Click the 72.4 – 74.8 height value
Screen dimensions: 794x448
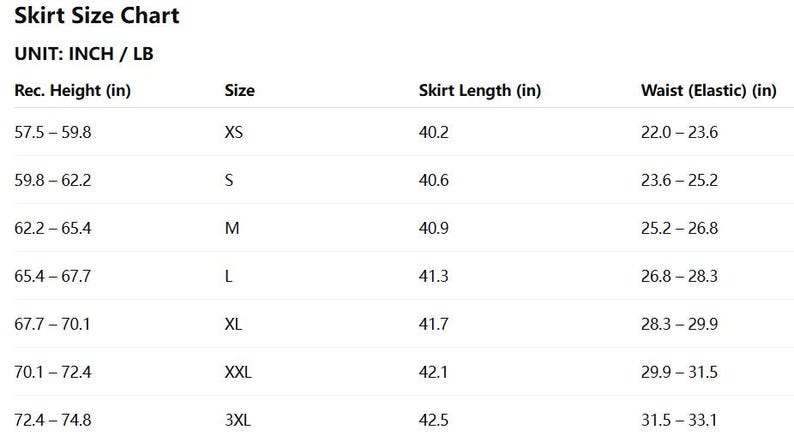tap(53, 420)
